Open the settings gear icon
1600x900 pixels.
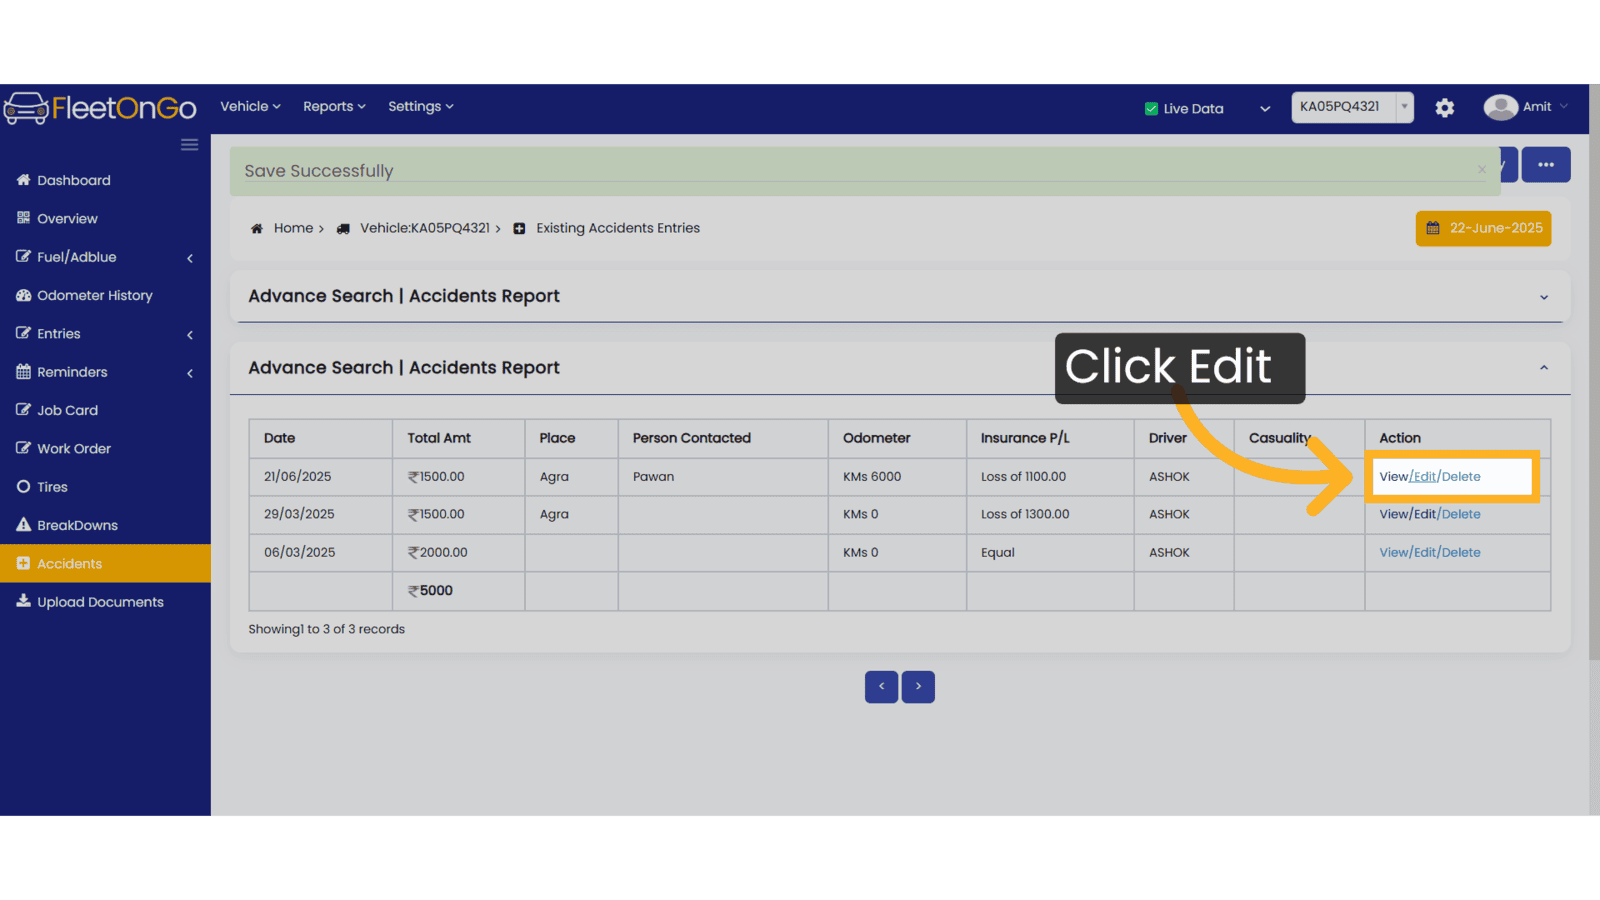click(x=1445, y=108)
